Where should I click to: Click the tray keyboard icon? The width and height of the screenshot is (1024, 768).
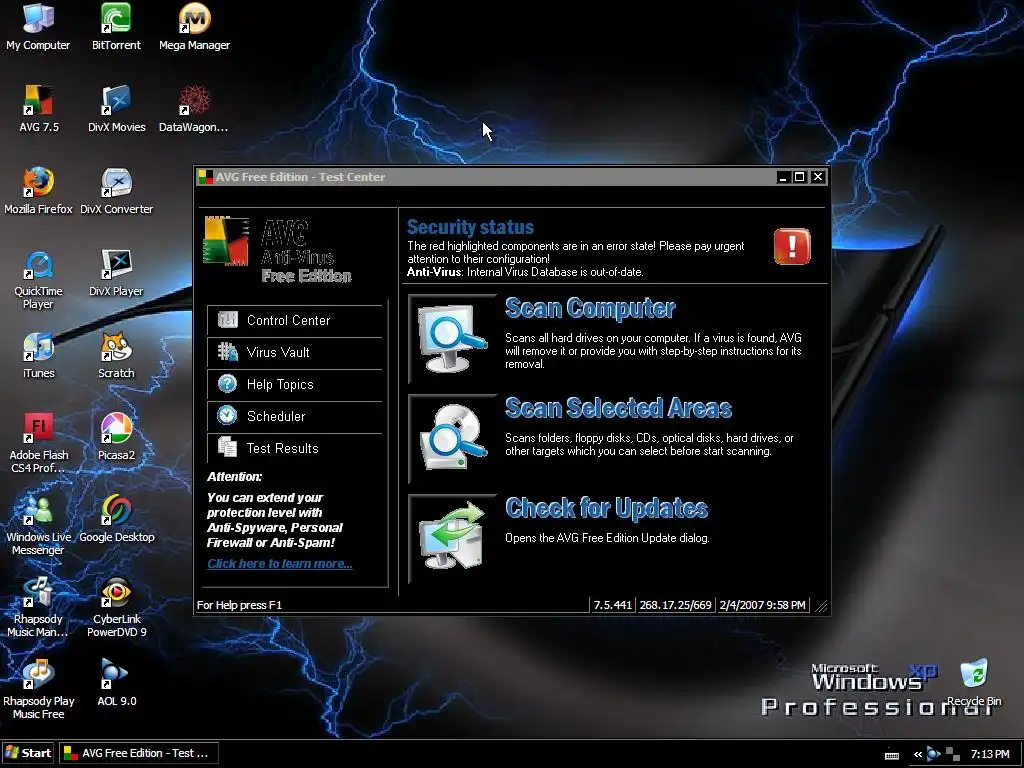[891, 755]
